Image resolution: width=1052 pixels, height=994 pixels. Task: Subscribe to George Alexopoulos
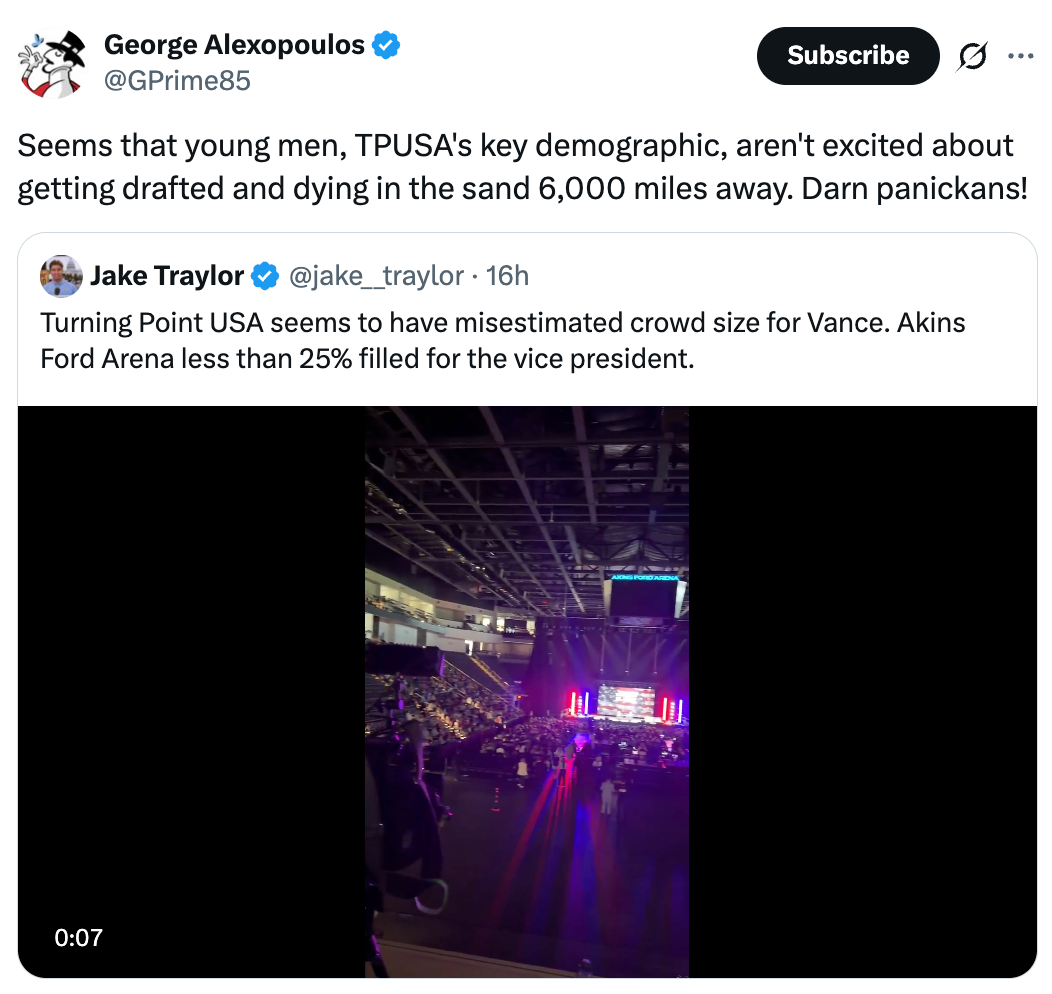click(847, 56)
